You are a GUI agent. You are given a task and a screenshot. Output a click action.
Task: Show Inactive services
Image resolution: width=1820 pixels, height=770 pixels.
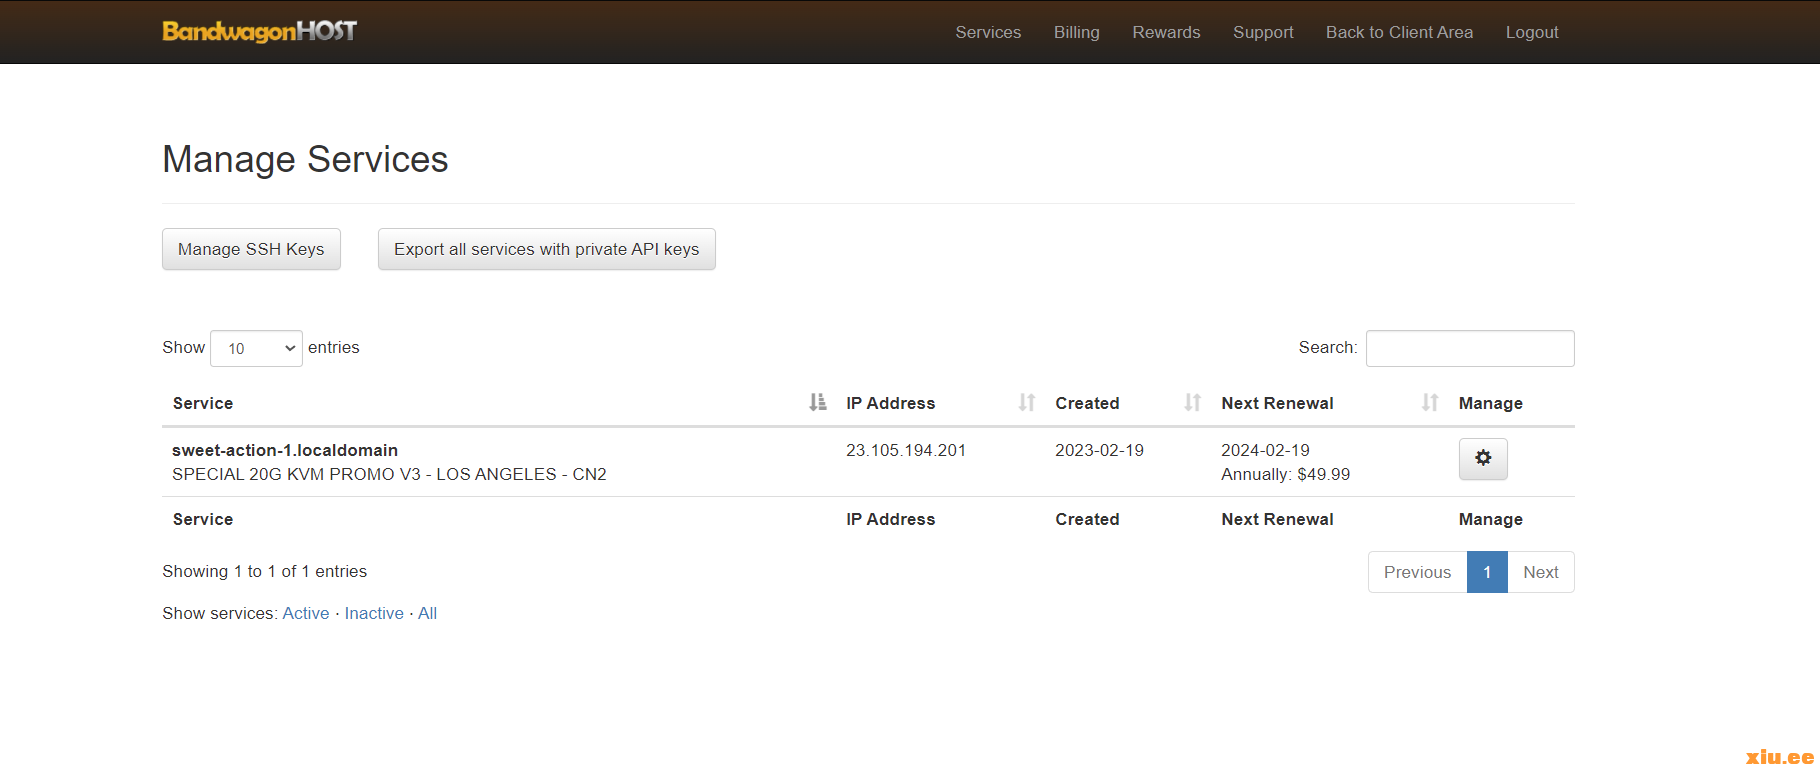tap(374, 613)
